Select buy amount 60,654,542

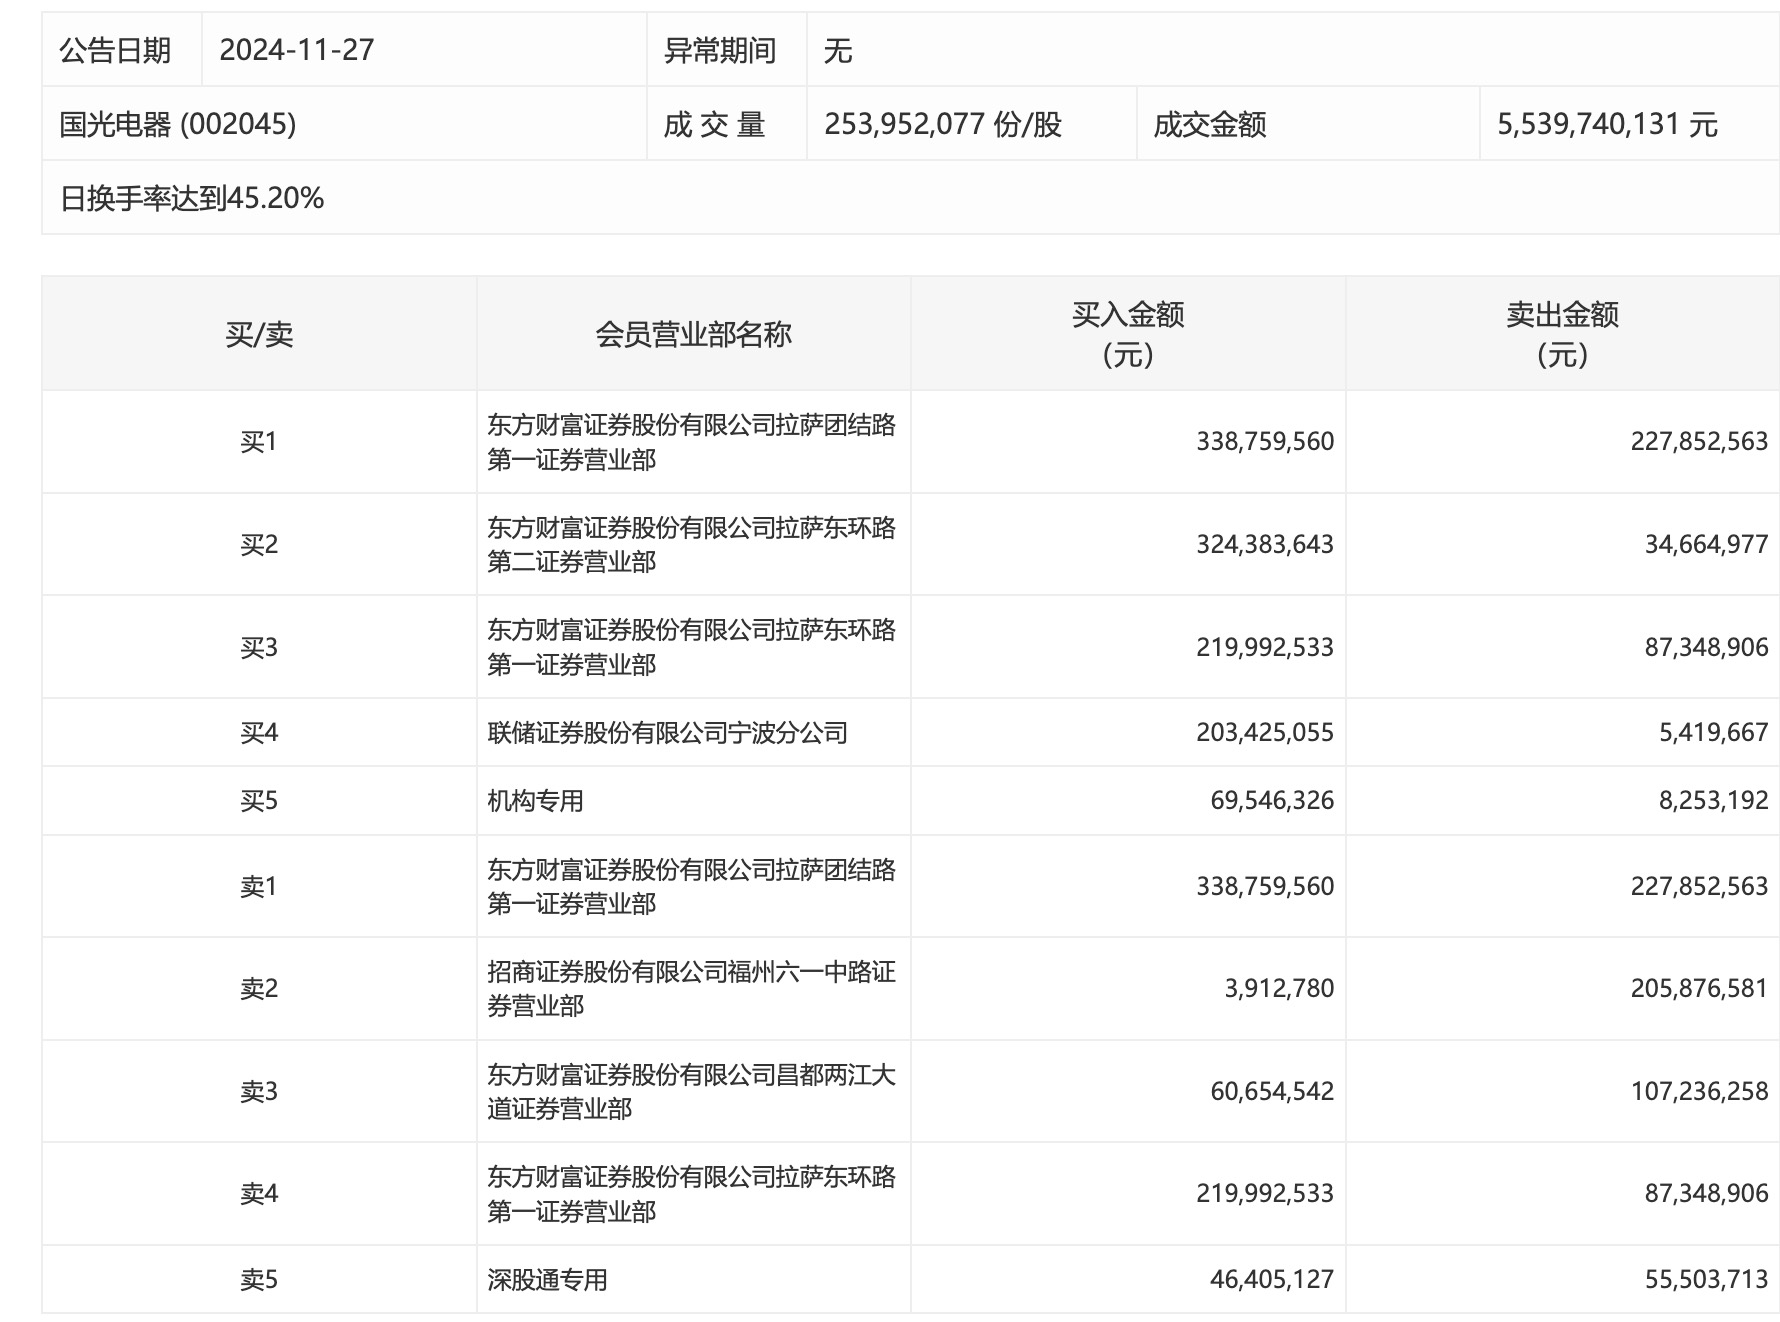1272,1091
